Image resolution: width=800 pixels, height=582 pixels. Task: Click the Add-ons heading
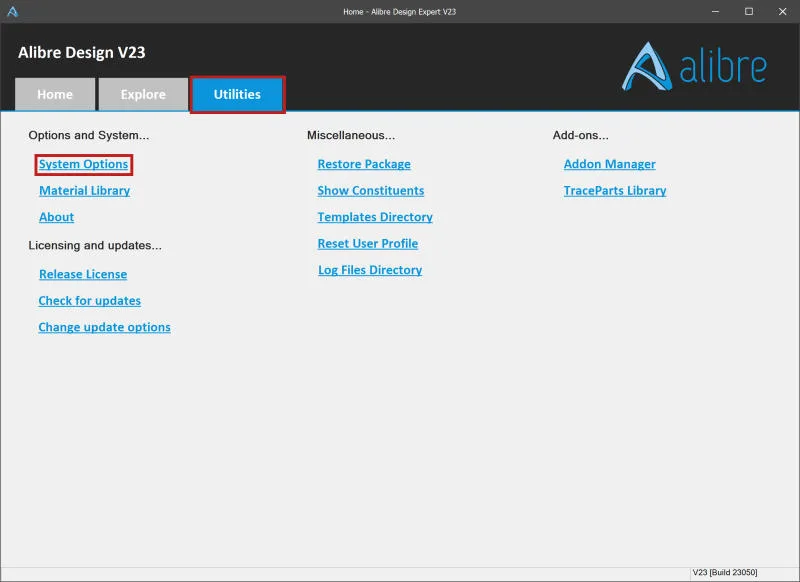[581, 135]
